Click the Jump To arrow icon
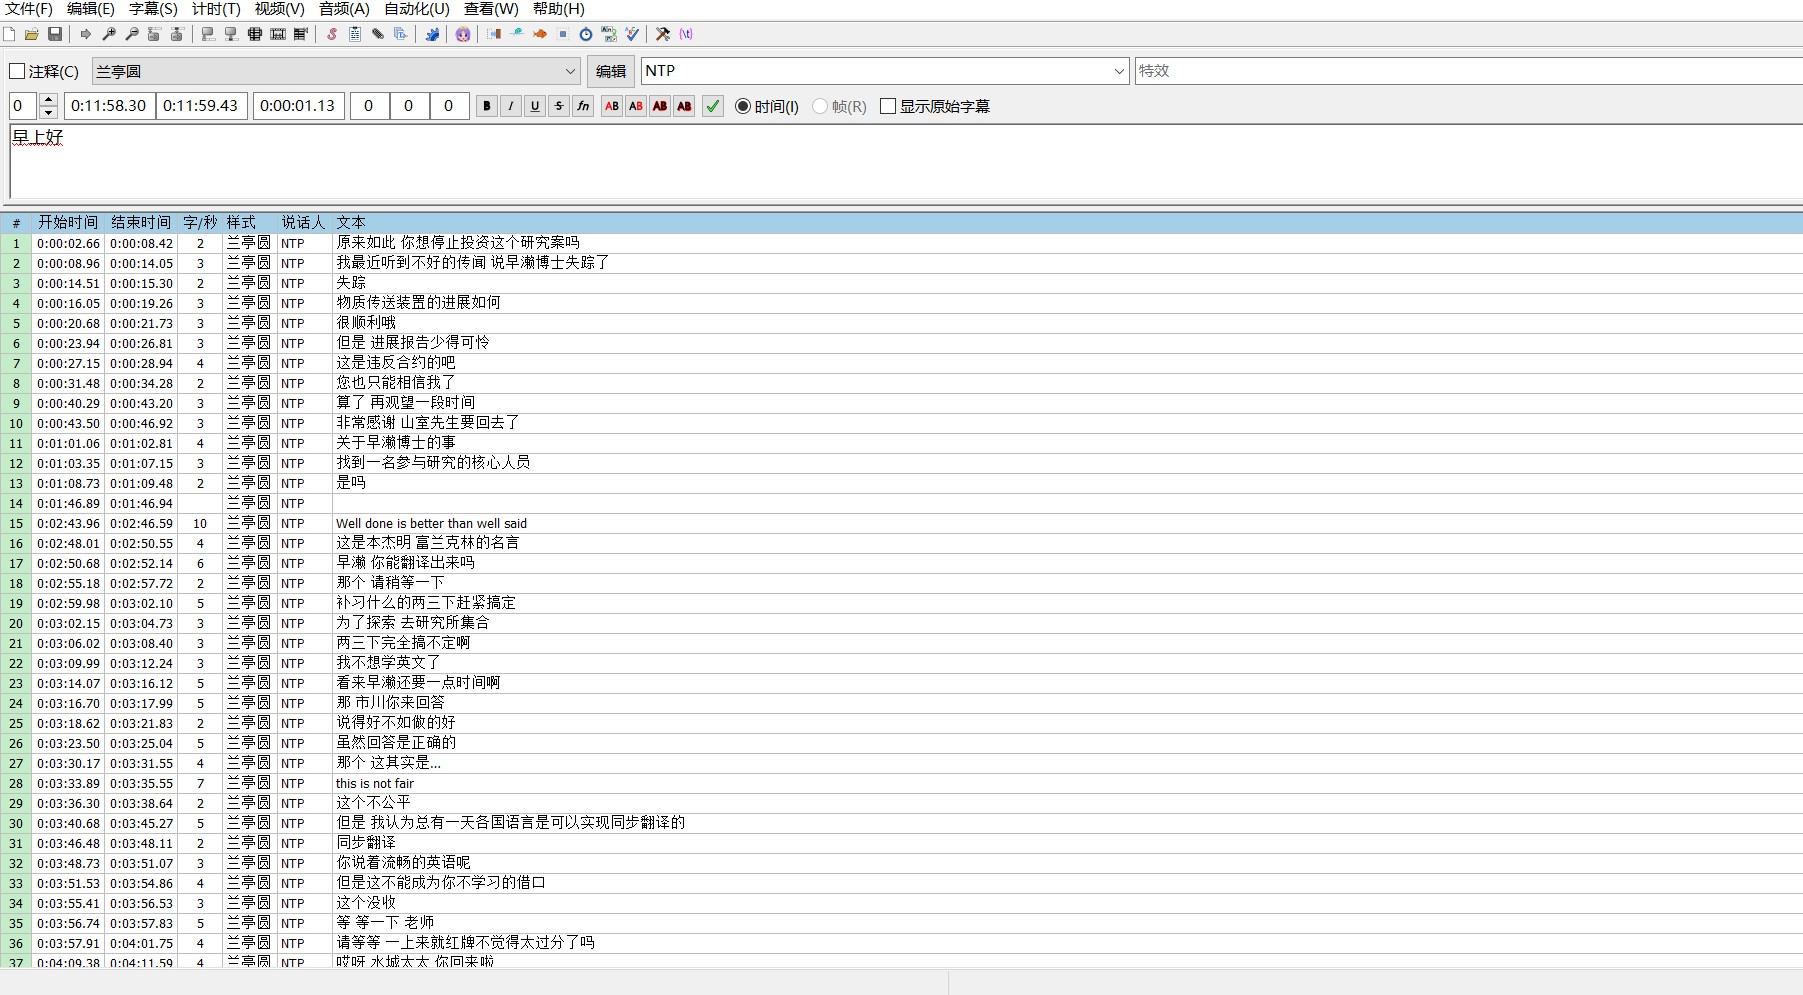1803x995 pixels. pos(86,34)
